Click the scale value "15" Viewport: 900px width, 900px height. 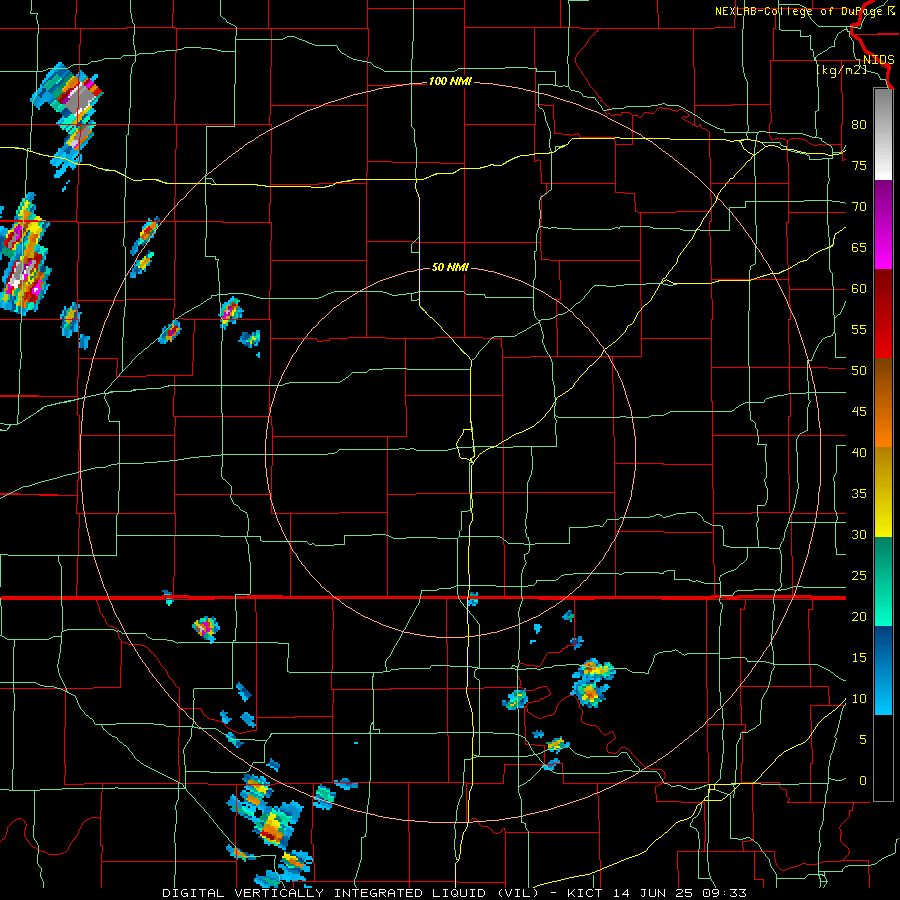pyautogui.click(x=859, y=658)
